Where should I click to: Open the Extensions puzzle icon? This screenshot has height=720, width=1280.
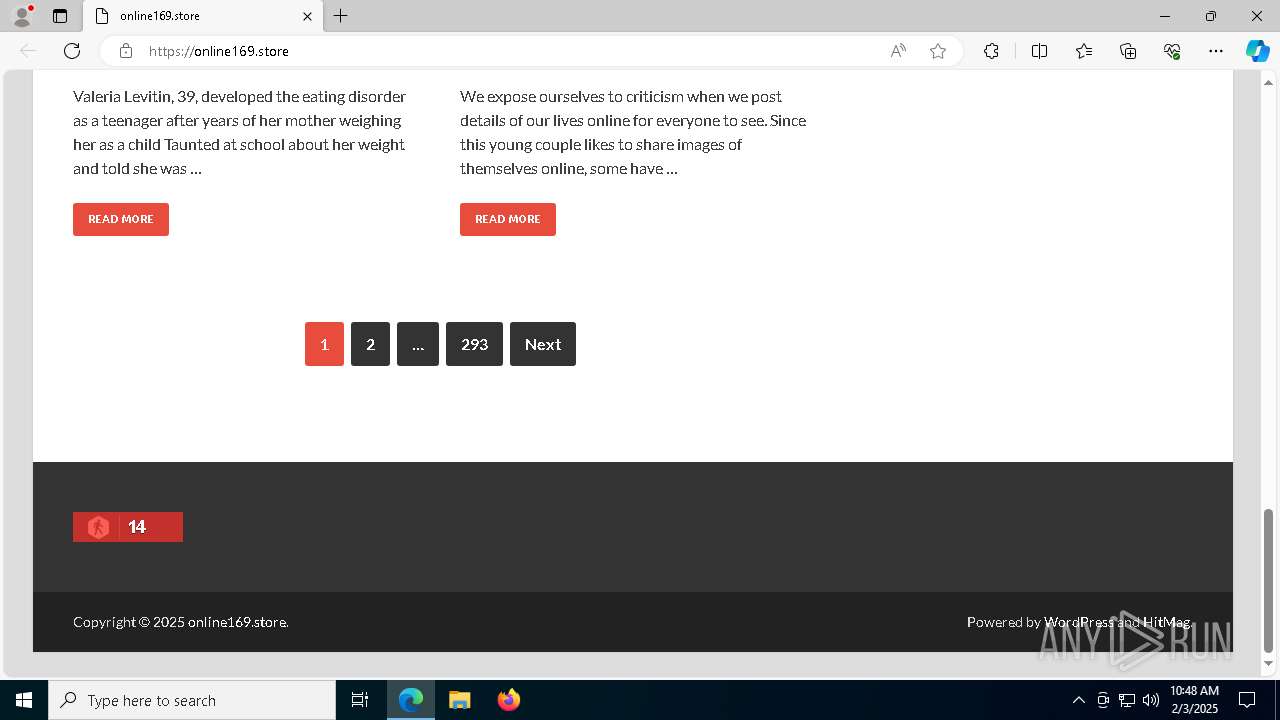991,51
